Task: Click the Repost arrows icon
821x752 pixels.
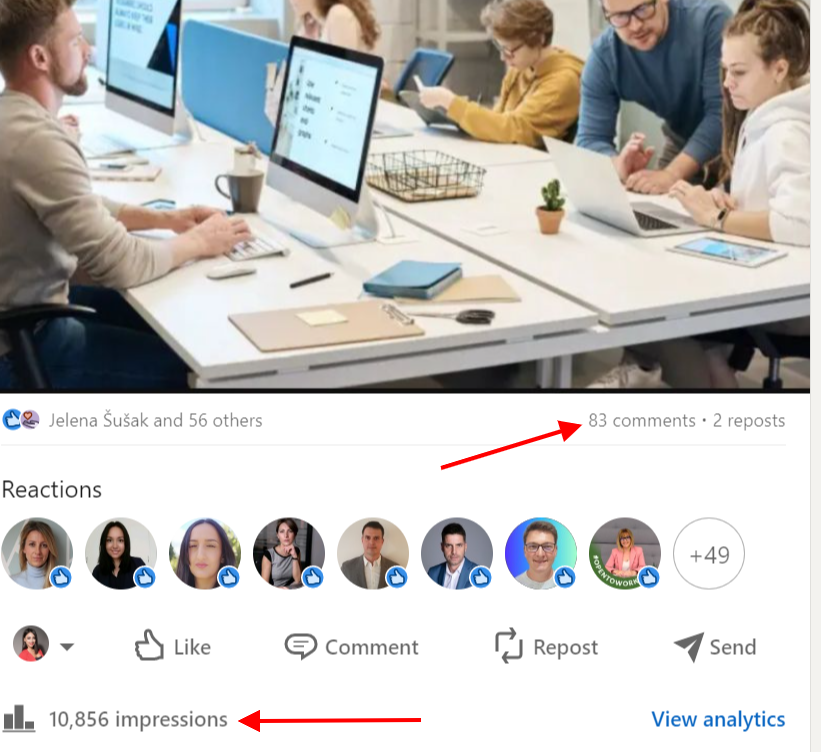Action: click(508, 646)
